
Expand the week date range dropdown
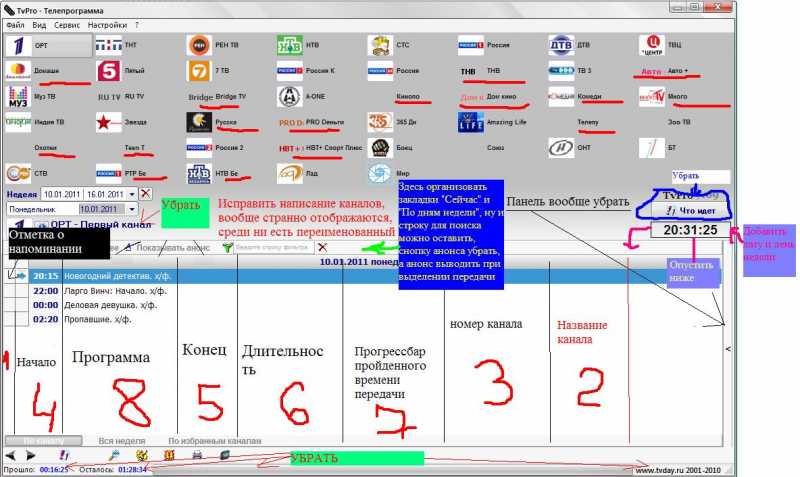pyautogui.click(x=132, y=194)
